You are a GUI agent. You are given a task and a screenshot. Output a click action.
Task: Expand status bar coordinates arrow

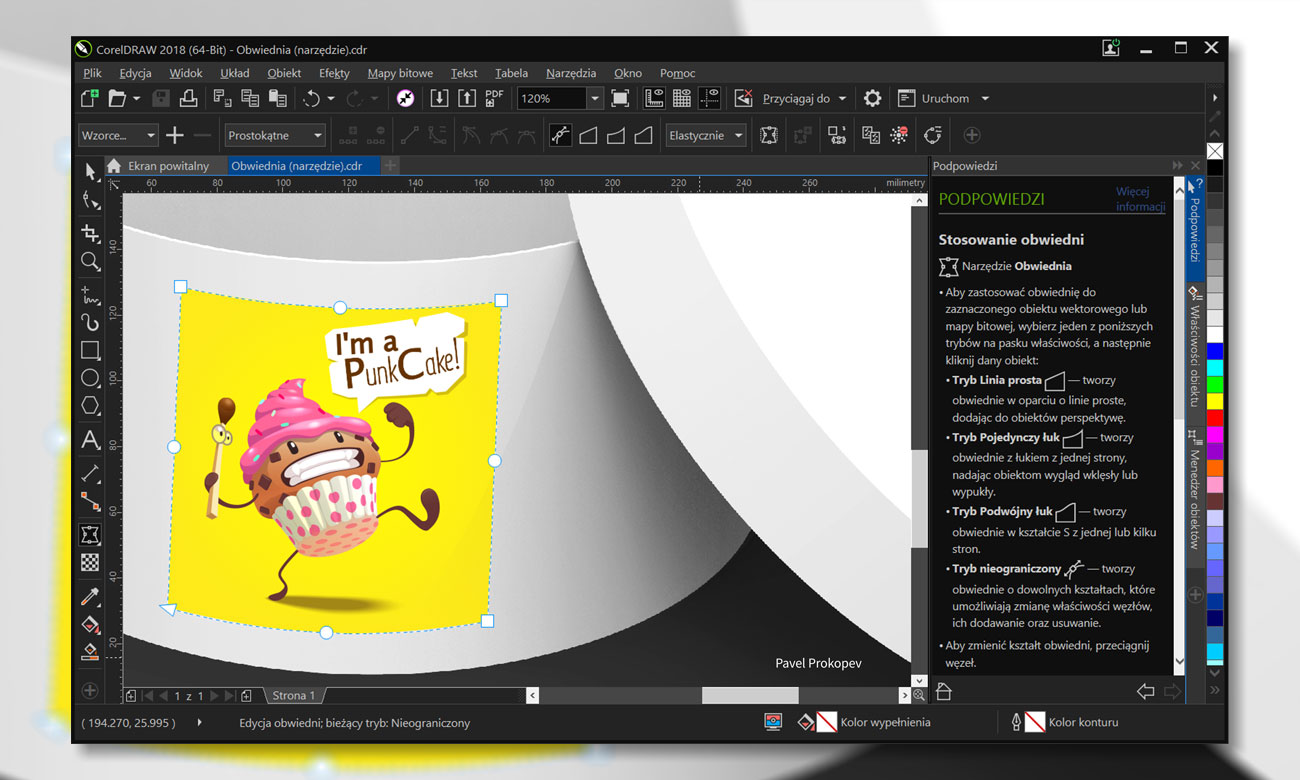click(x=199, y=722)
